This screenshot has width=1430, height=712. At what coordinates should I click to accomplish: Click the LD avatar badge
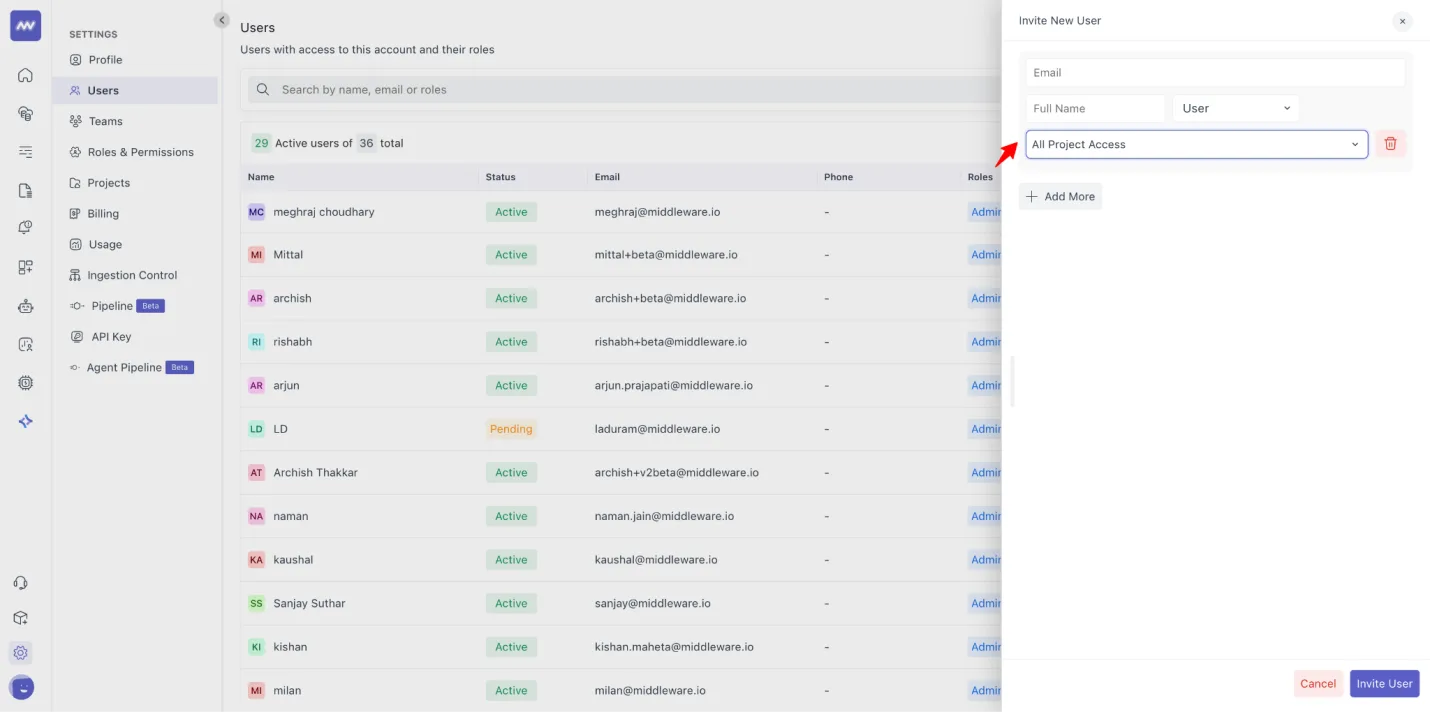point(256,429)
